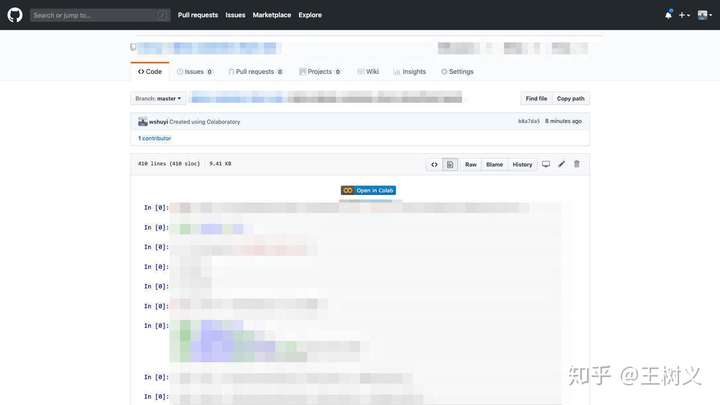Focus the Search or jump to field
The width and height of the screenshot is (720, 405).
100,15
